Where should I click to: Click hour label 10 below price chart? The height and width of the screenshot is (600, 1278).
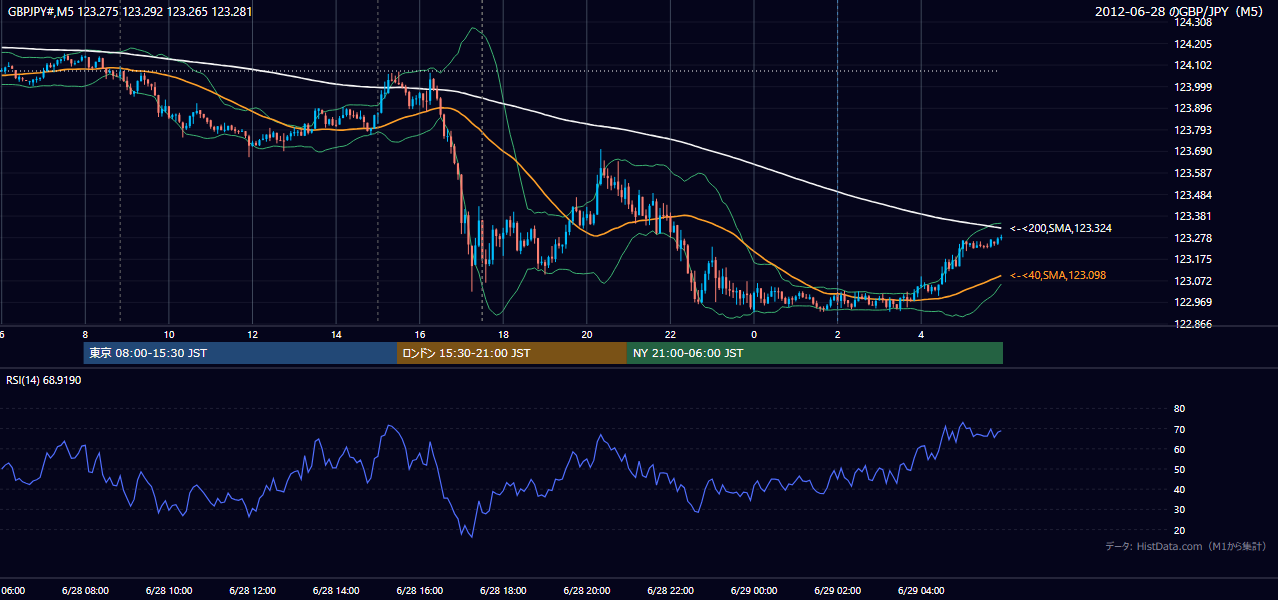point(169,334)
